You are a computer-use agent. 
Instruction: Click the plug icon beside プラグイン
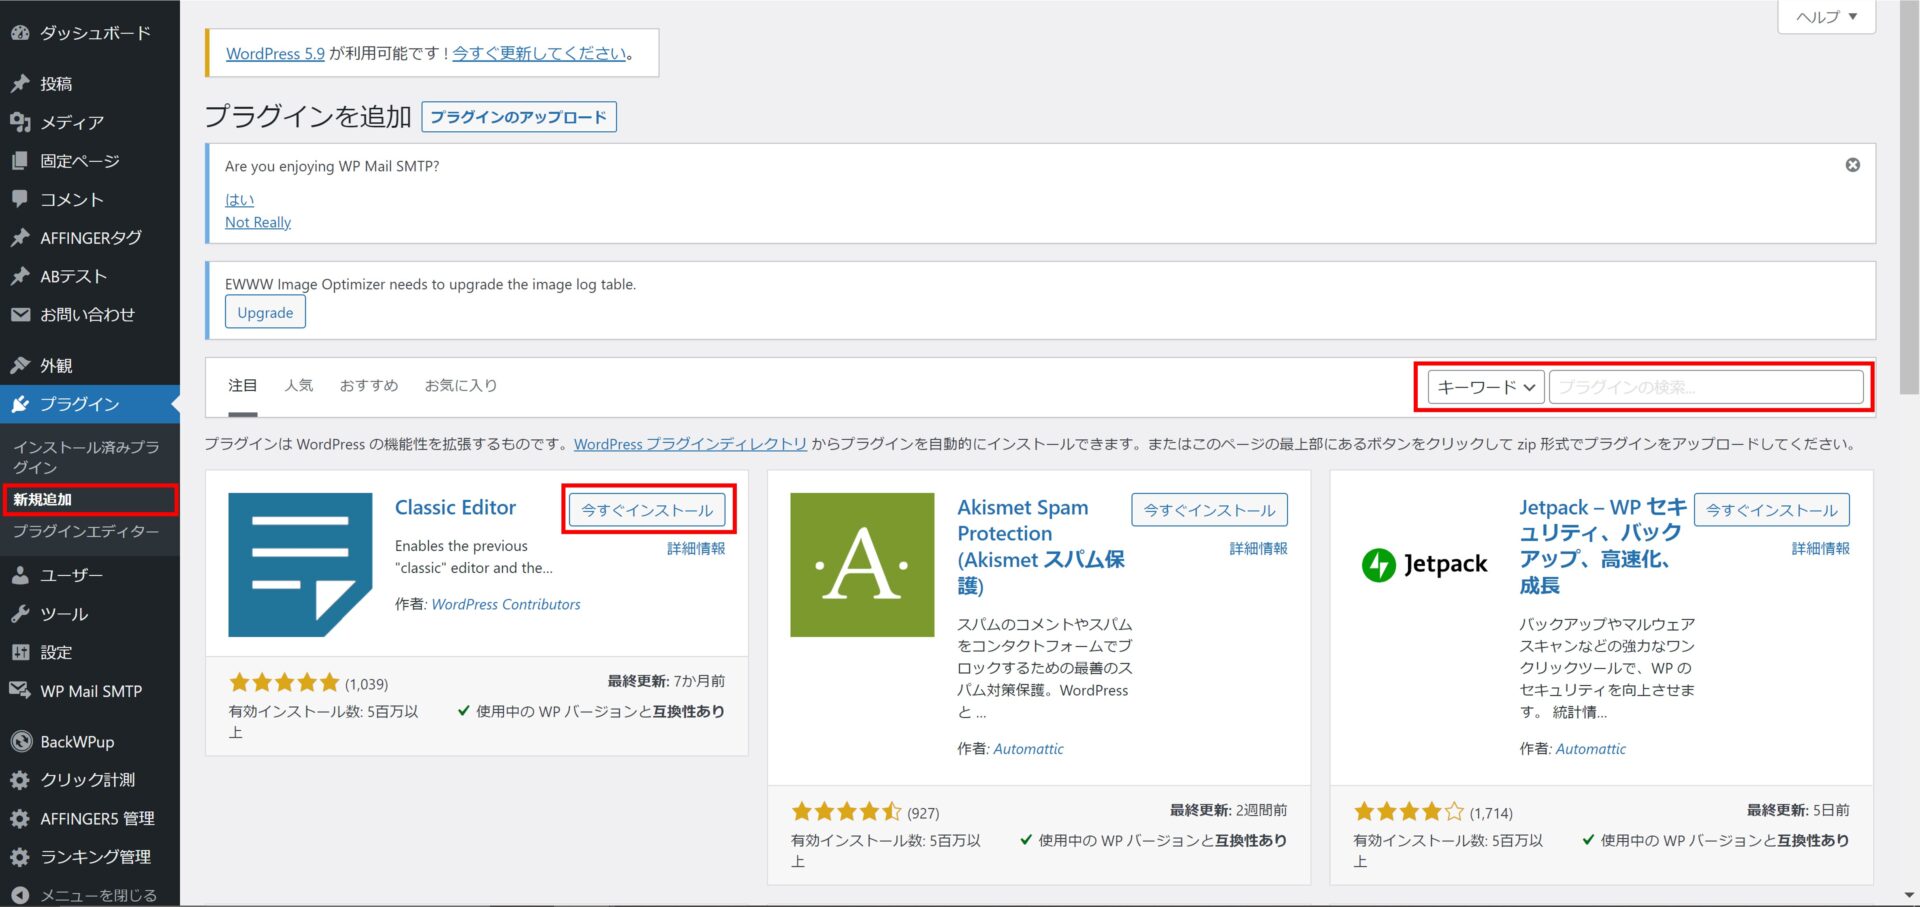click(x=20, y=404)
